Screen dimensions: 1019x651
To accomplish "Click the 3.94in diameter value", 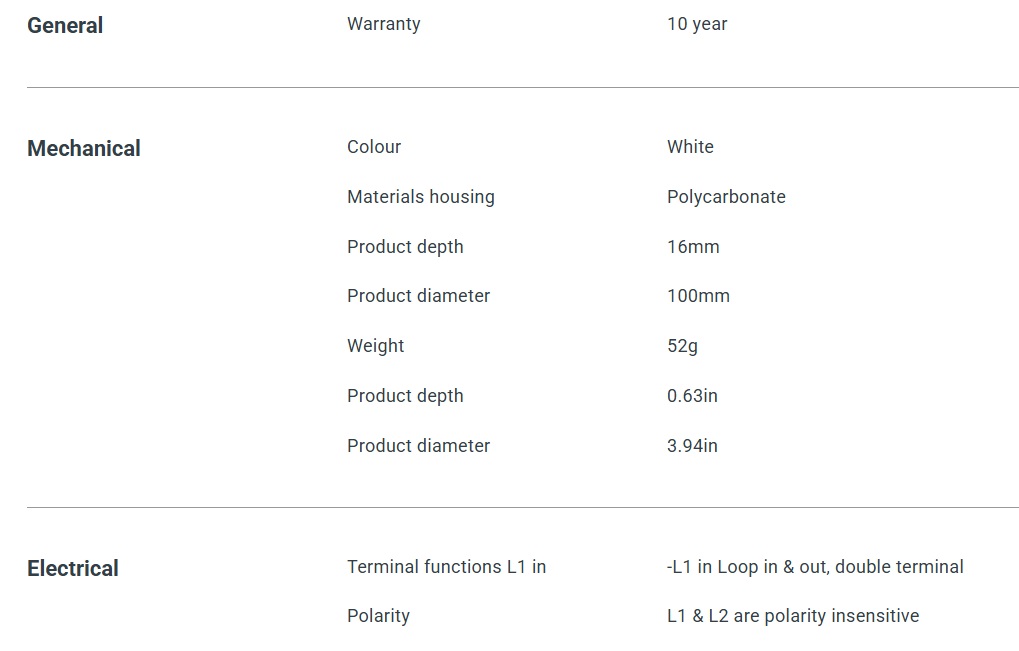I will coord(692,446).
